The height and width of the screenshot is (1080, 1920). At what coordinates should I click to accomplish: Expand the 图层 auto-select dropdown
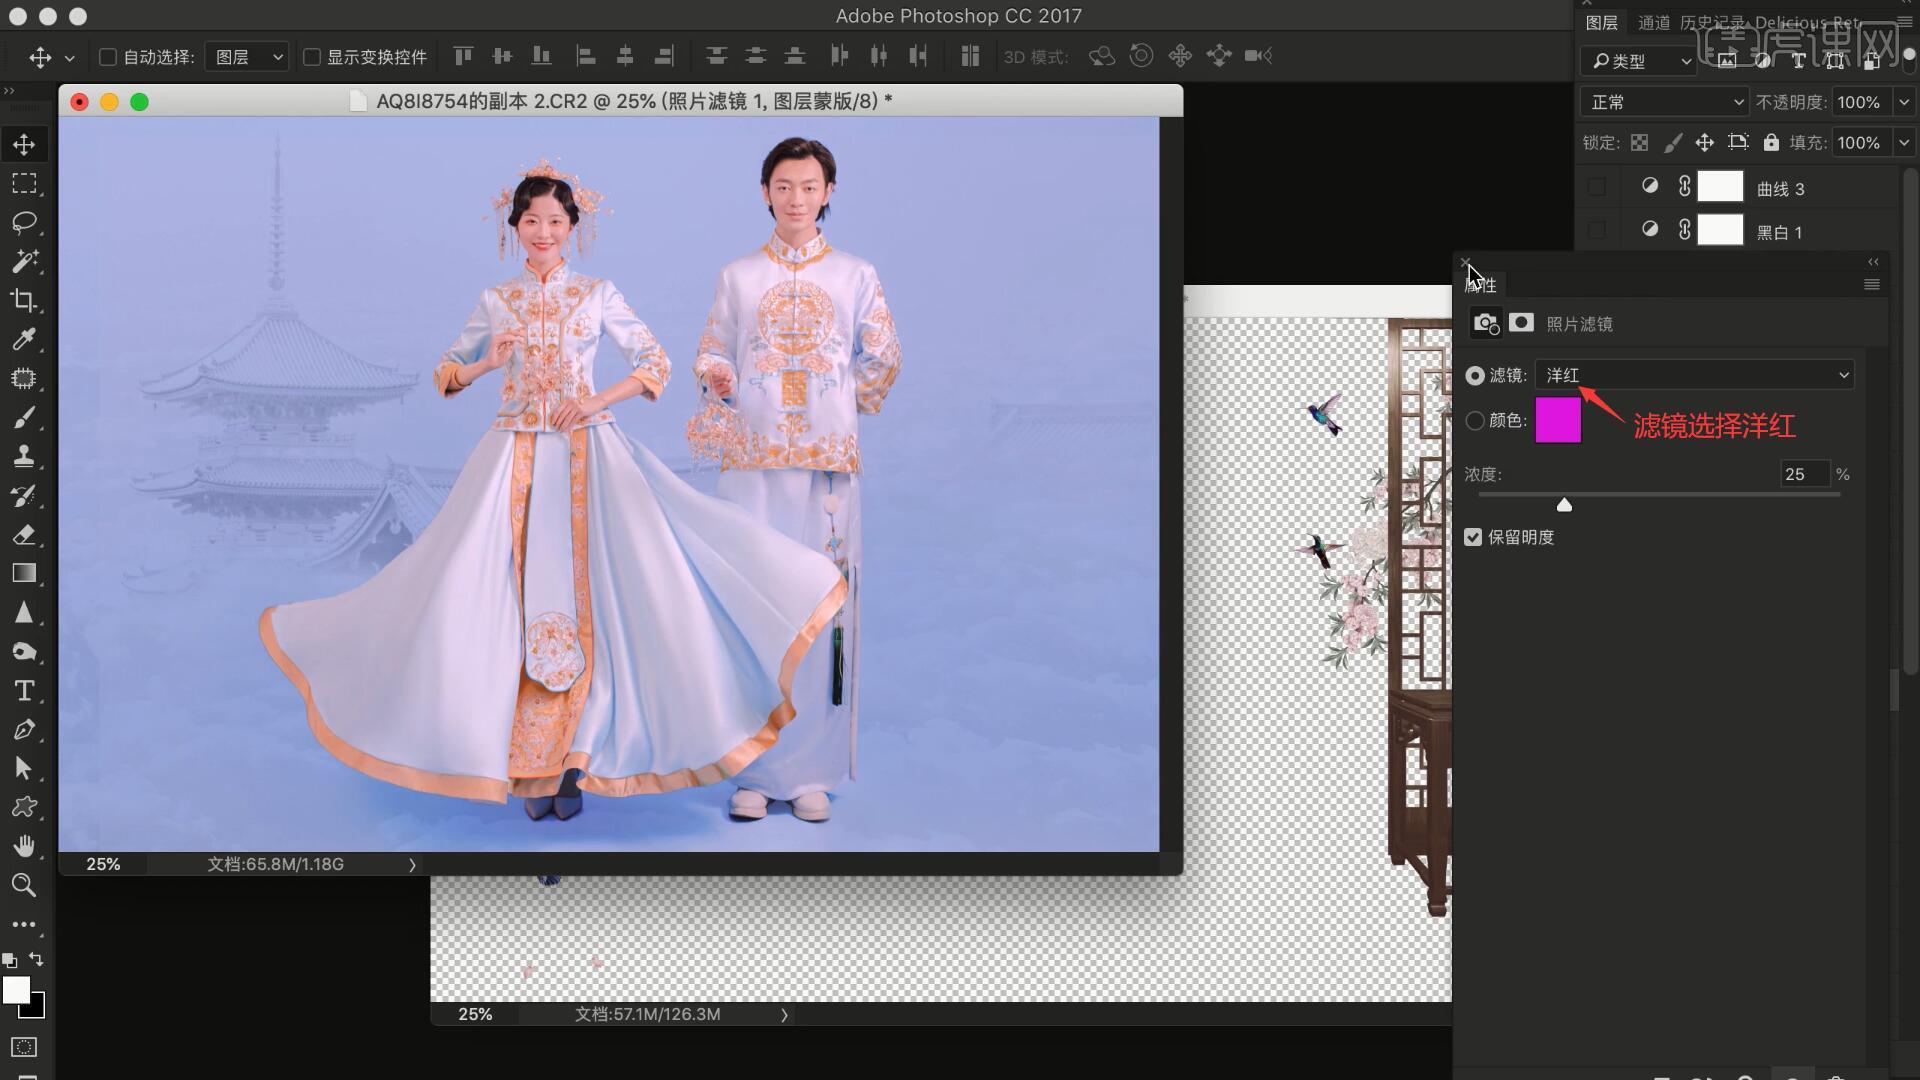pos(247,57)
